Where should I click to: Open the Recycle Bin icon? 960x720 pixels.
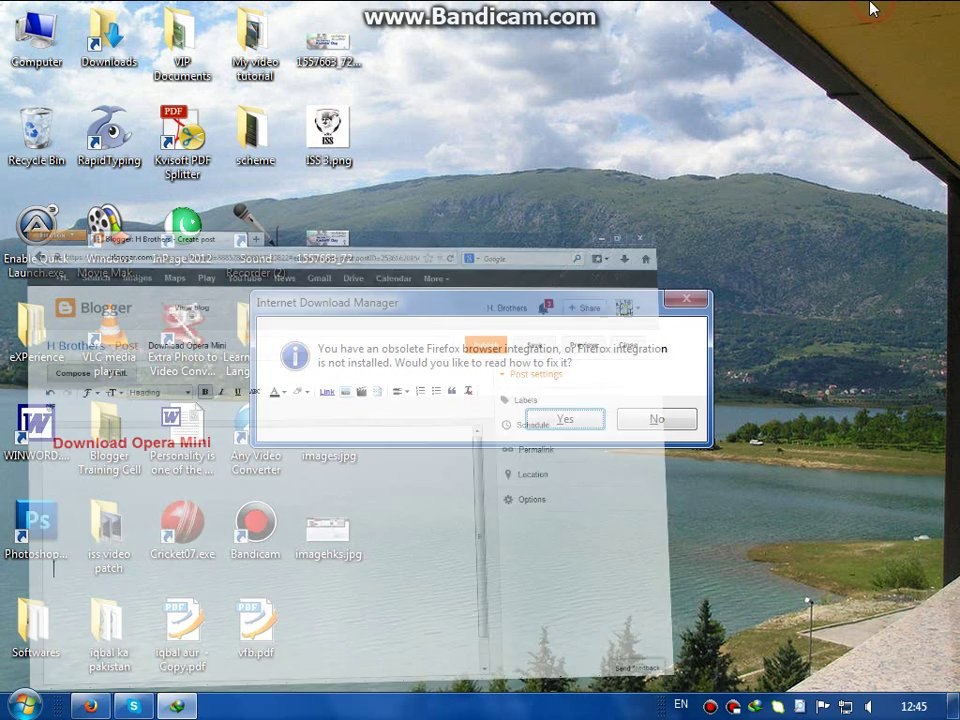[36, 137]
